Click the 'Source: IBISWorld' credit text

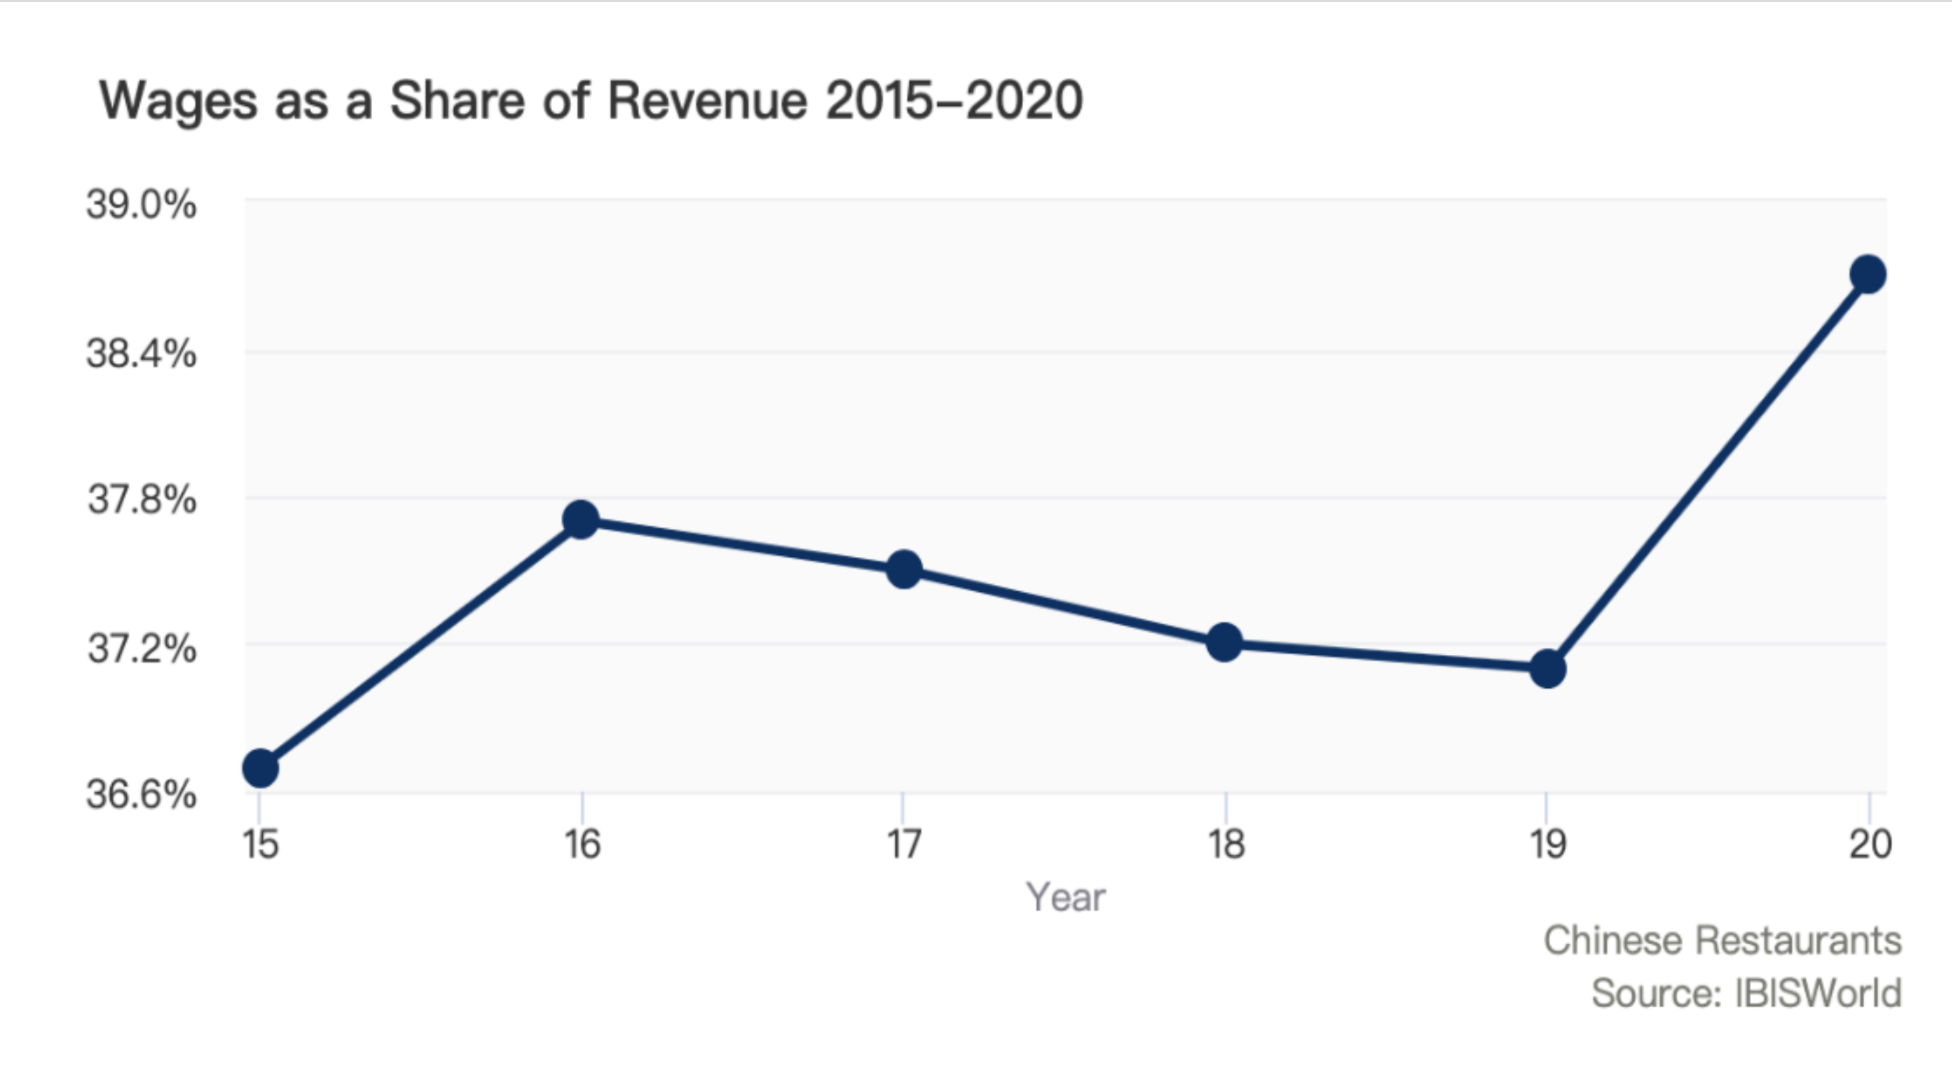pyautogui.click(x=1746, y=994)
